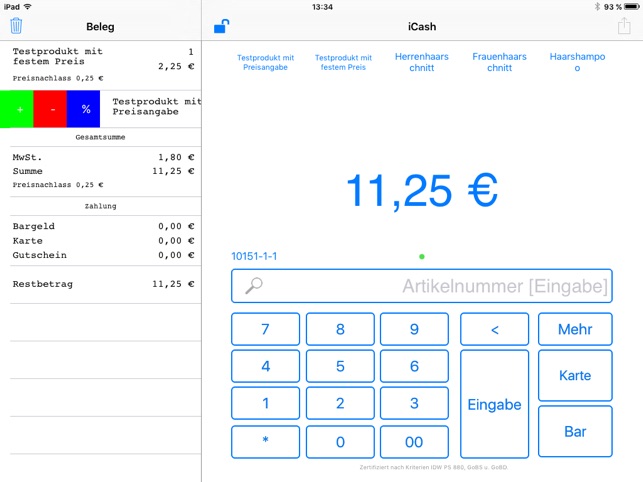Tap receipt number 10151-1-1
This screenshot has width=643, height=482.
(254, 256)
